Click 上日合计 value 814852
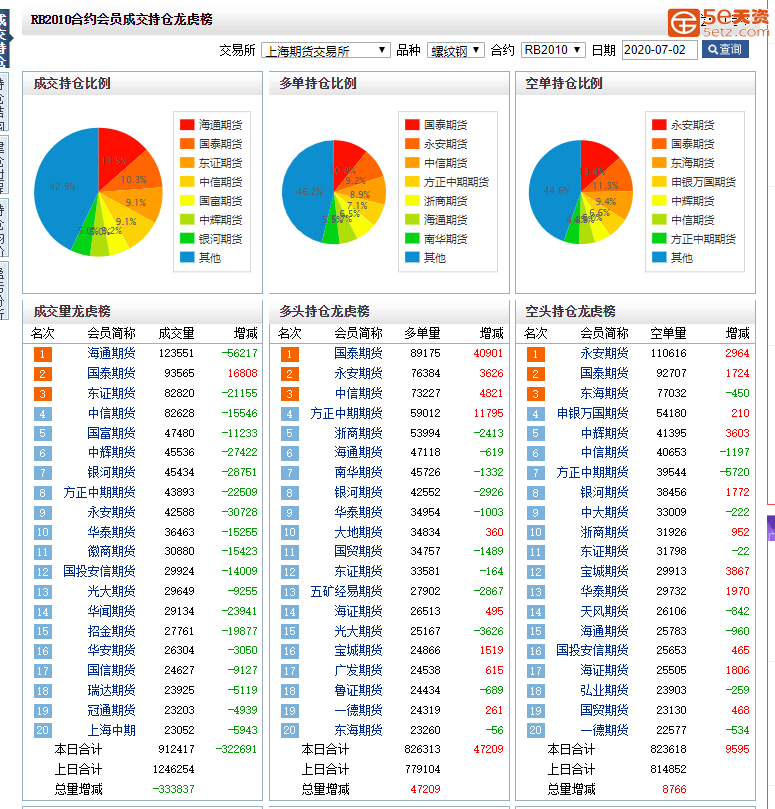Image resolution: width=775 pixels, height=809 pixels. pos(669,770)
